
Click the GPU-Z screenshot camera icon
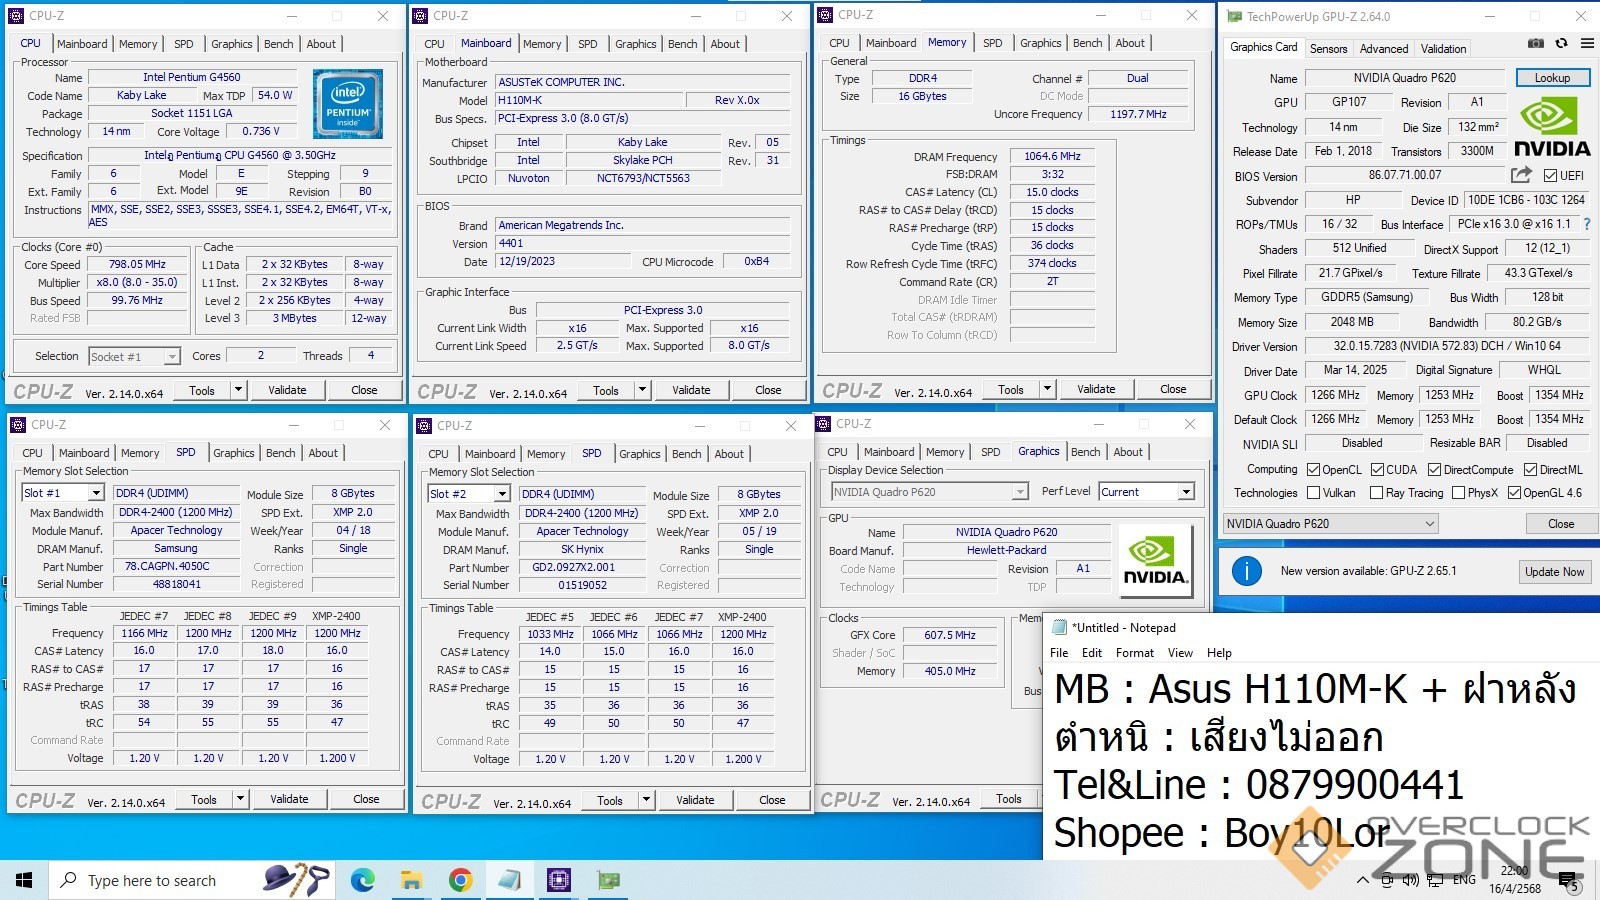click(1535, 44)
